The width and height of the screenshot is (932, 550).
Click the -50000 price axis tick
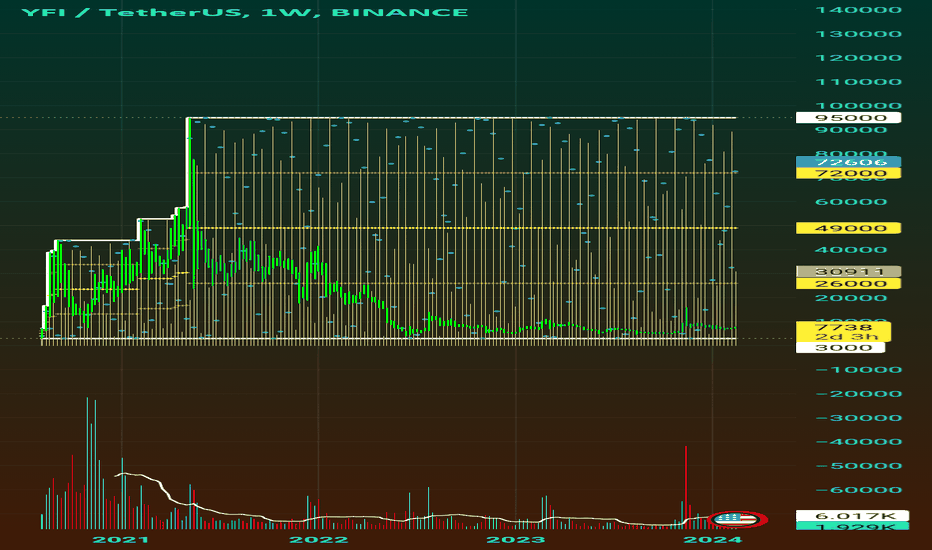click(x=859, y=466)
